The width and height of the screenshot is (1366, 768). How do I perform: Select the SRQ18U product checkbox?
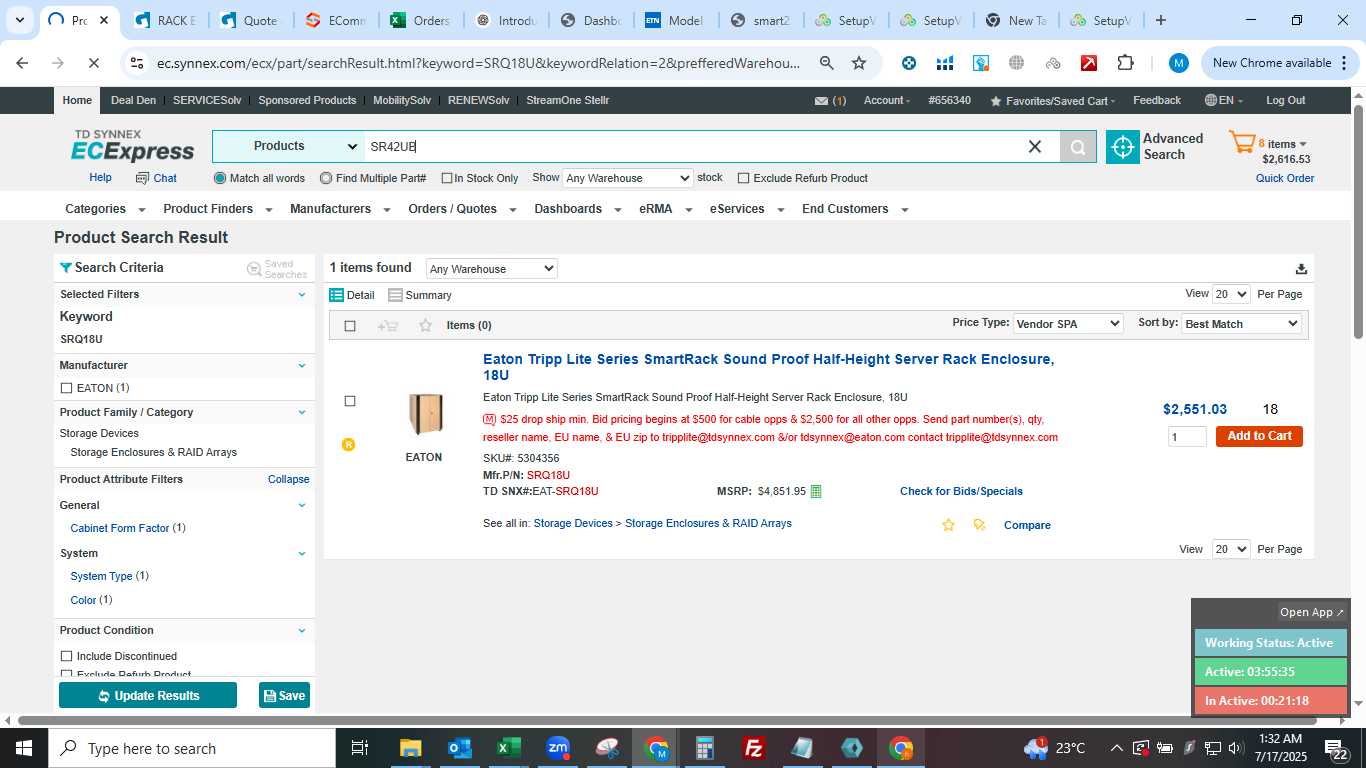pyautogui.click(x=349, y=401)
